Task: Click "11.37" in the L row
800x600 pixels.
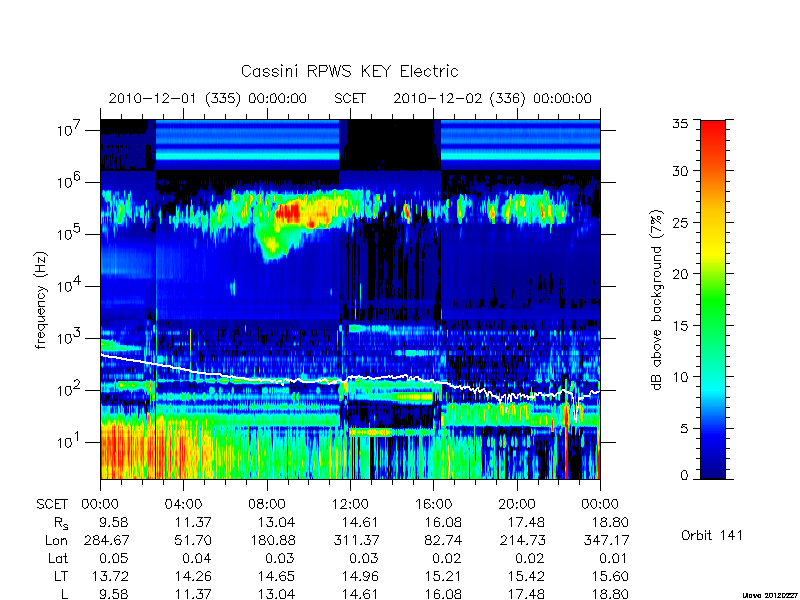Action: 193,594
